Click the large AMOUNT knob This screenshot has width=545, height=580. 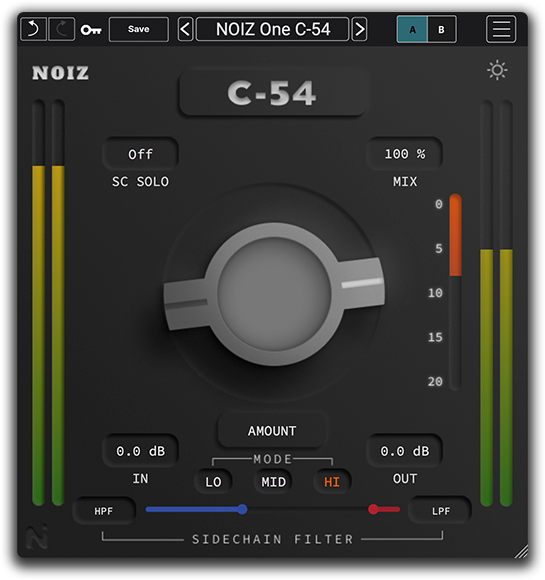(274, 294)
